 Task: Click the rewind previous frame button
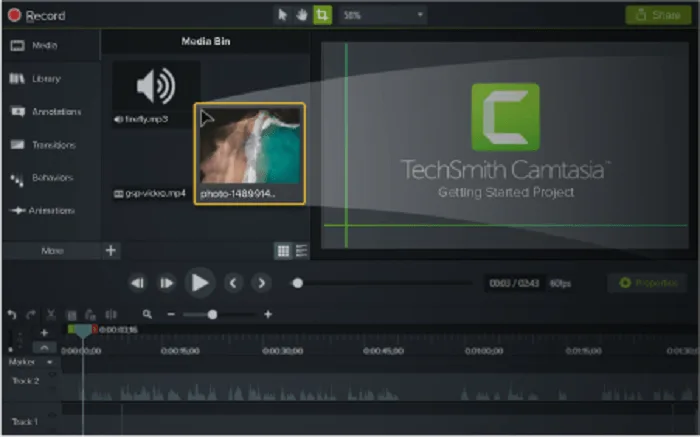(137, 283)
